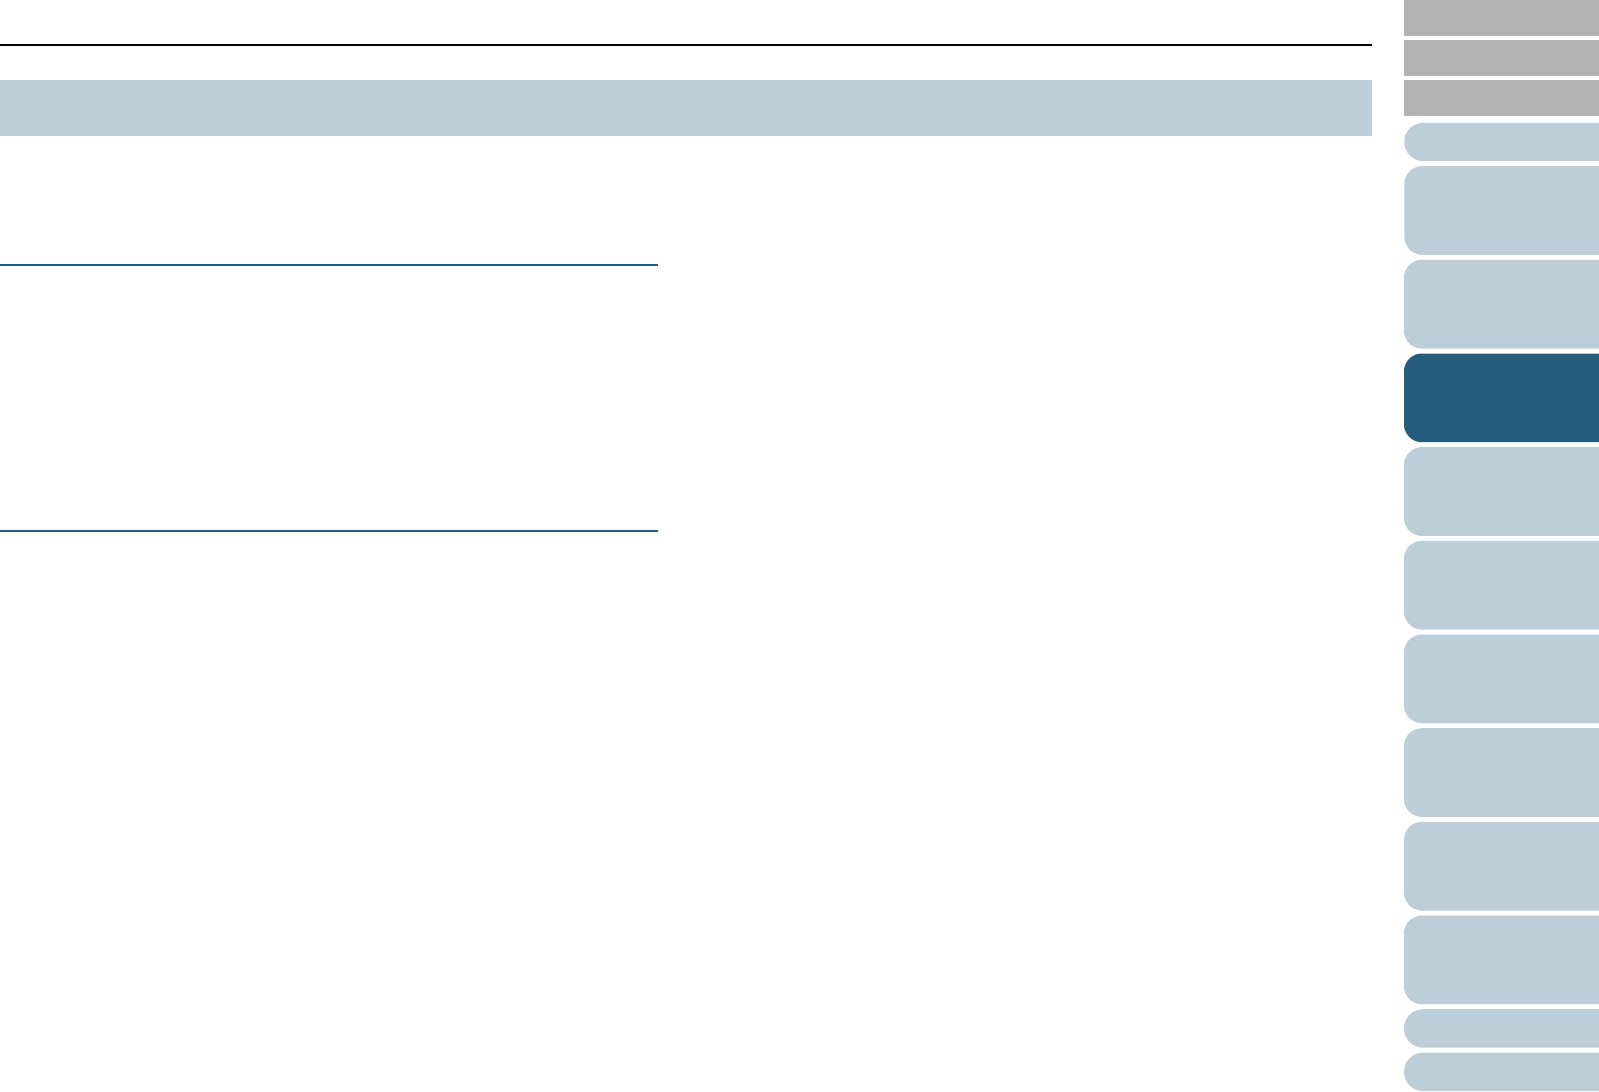
Task: Select the last large light-blue chapter tab
Action: pyautogui.click(x=1501, y=960)
